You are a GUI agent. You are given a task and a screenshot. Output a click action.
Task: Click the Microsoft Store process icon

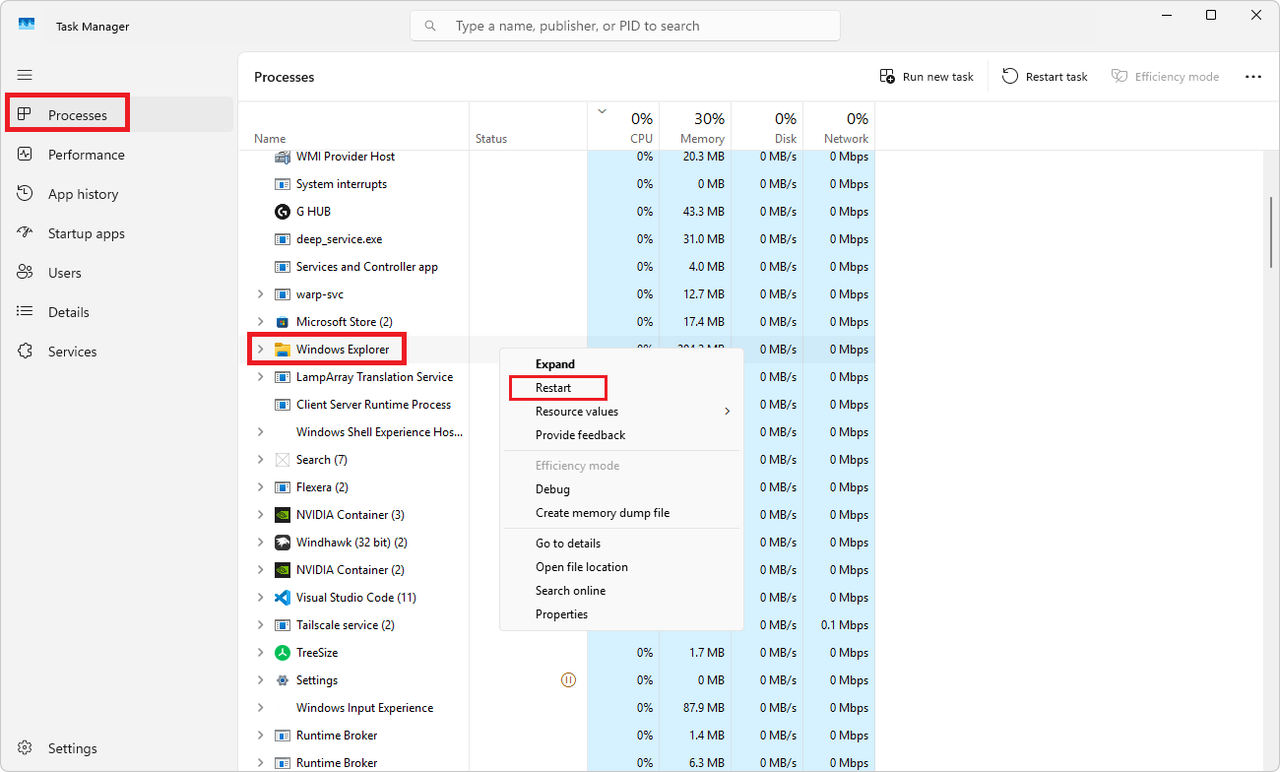tap(282, 322)
